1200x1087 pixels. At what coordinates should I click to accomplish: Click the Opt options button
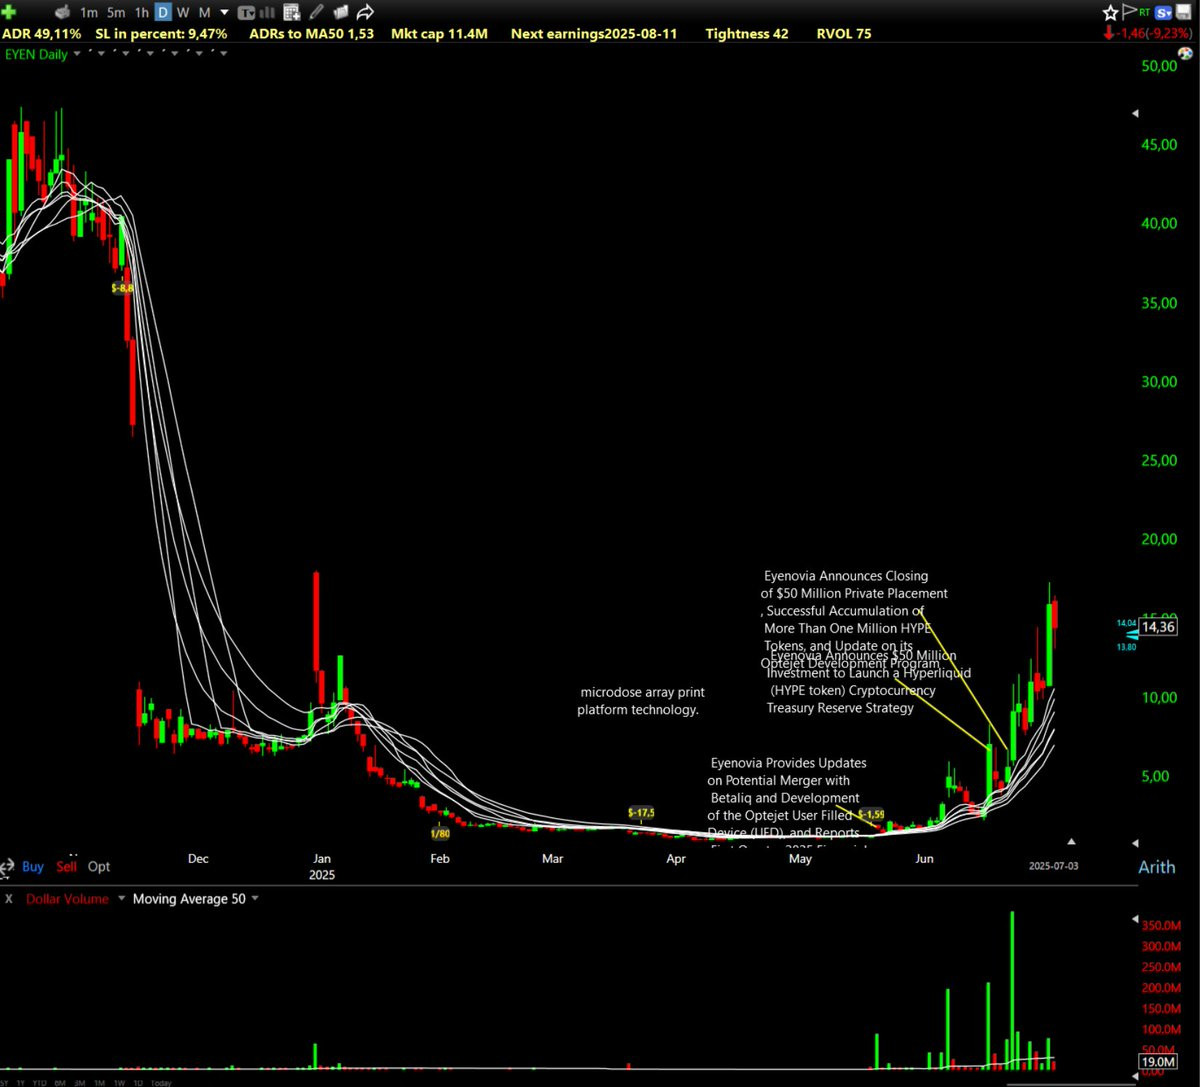pyautogui.click(x=99, y=866)
